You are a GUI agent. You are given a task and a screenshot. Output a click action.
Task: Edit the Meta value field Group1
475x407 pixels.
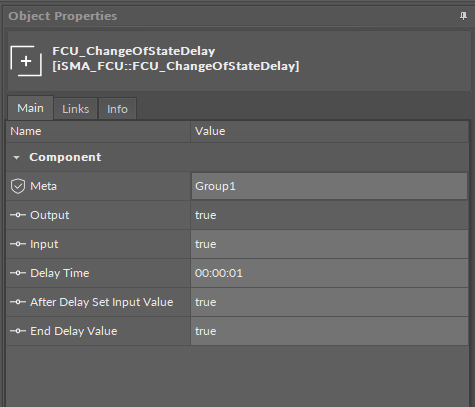(329, 186)
